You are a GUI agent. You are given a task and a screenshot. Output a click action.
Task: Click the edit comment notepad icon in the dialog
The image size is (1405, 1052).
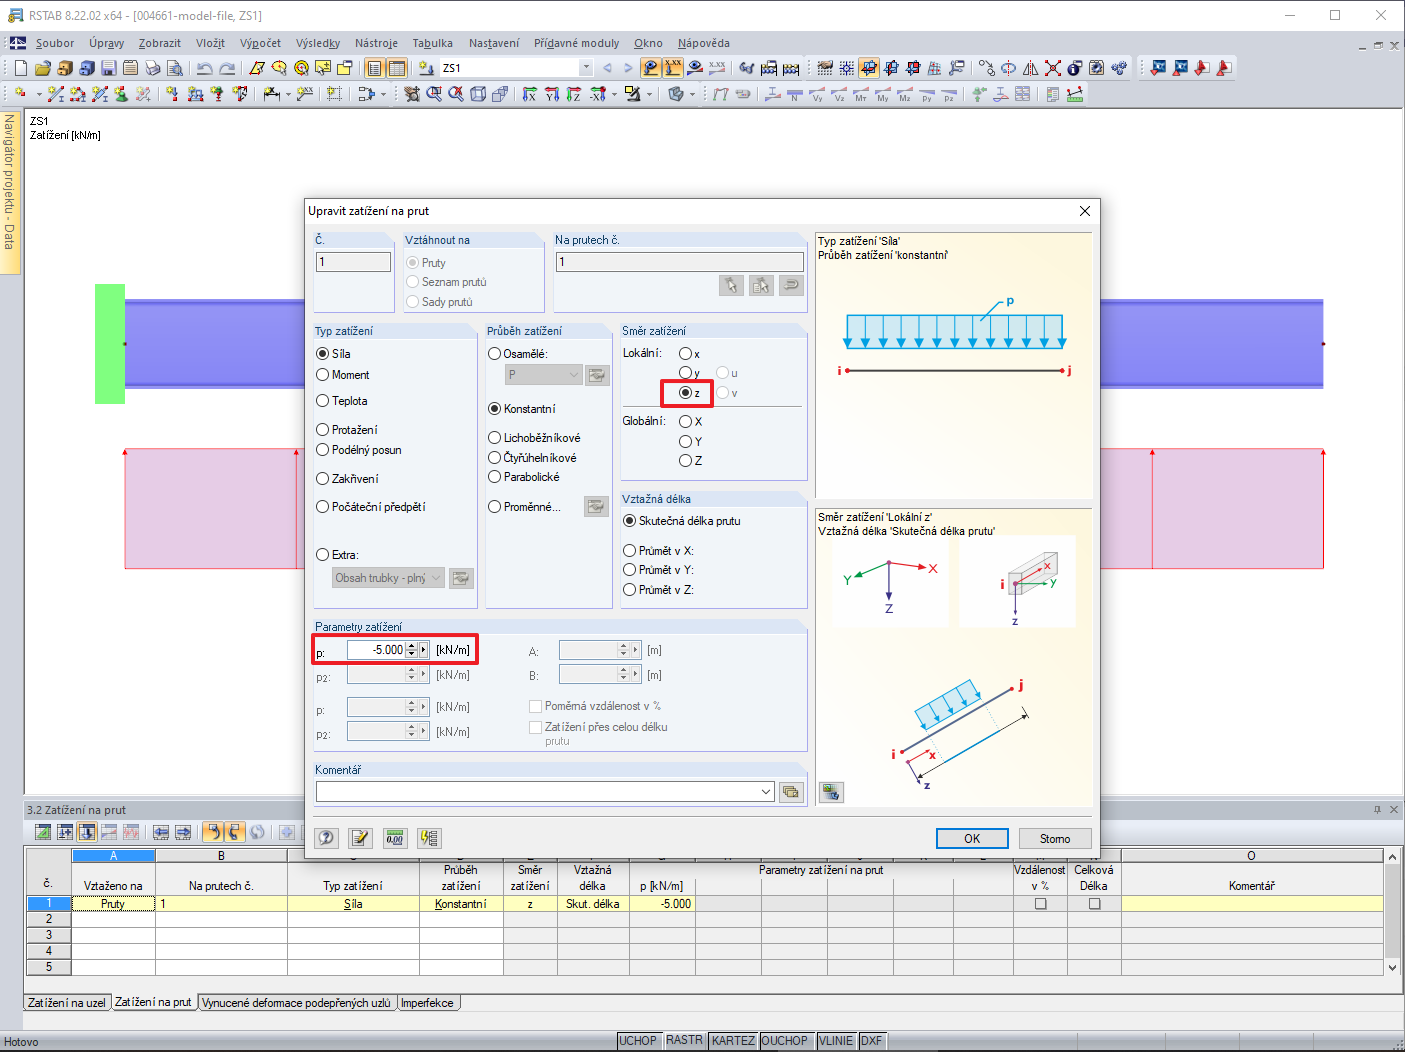pos(360,838)
